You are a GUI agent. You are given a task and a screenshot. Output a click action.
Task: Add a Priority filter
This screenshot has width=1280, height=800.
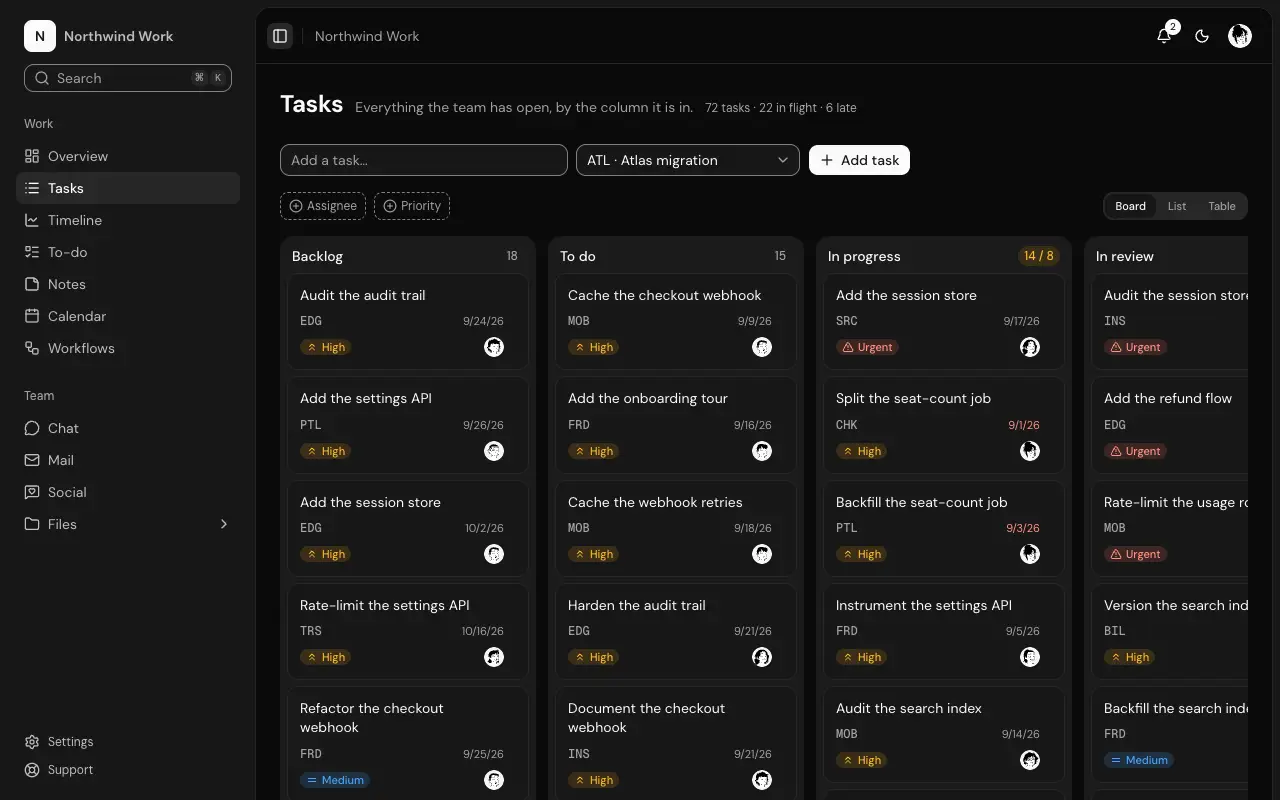tap(412, 206)
